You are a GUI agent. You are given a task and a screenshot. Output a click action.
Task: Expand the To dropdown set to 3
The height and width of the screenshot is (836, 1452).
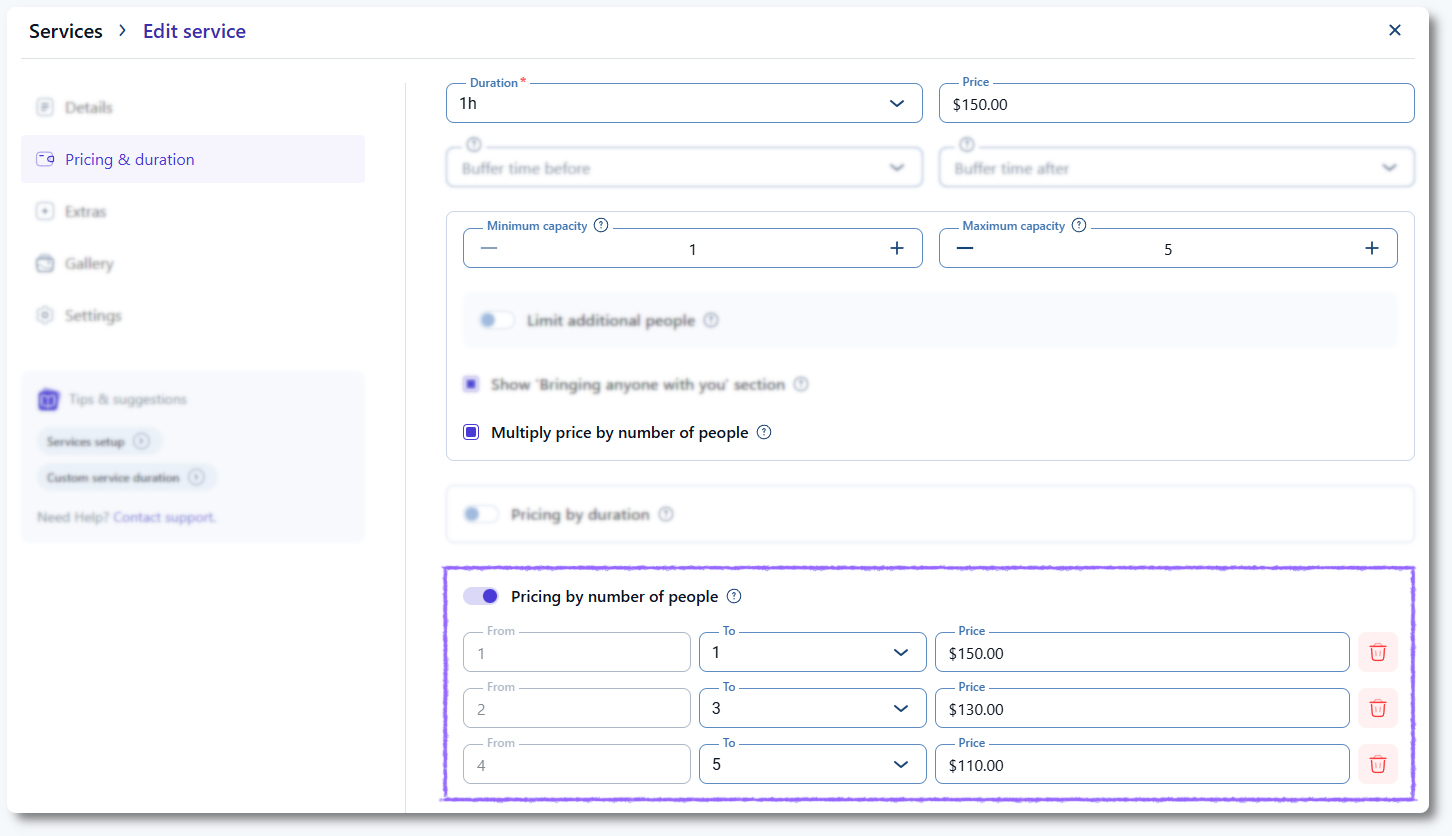[812, 709]
